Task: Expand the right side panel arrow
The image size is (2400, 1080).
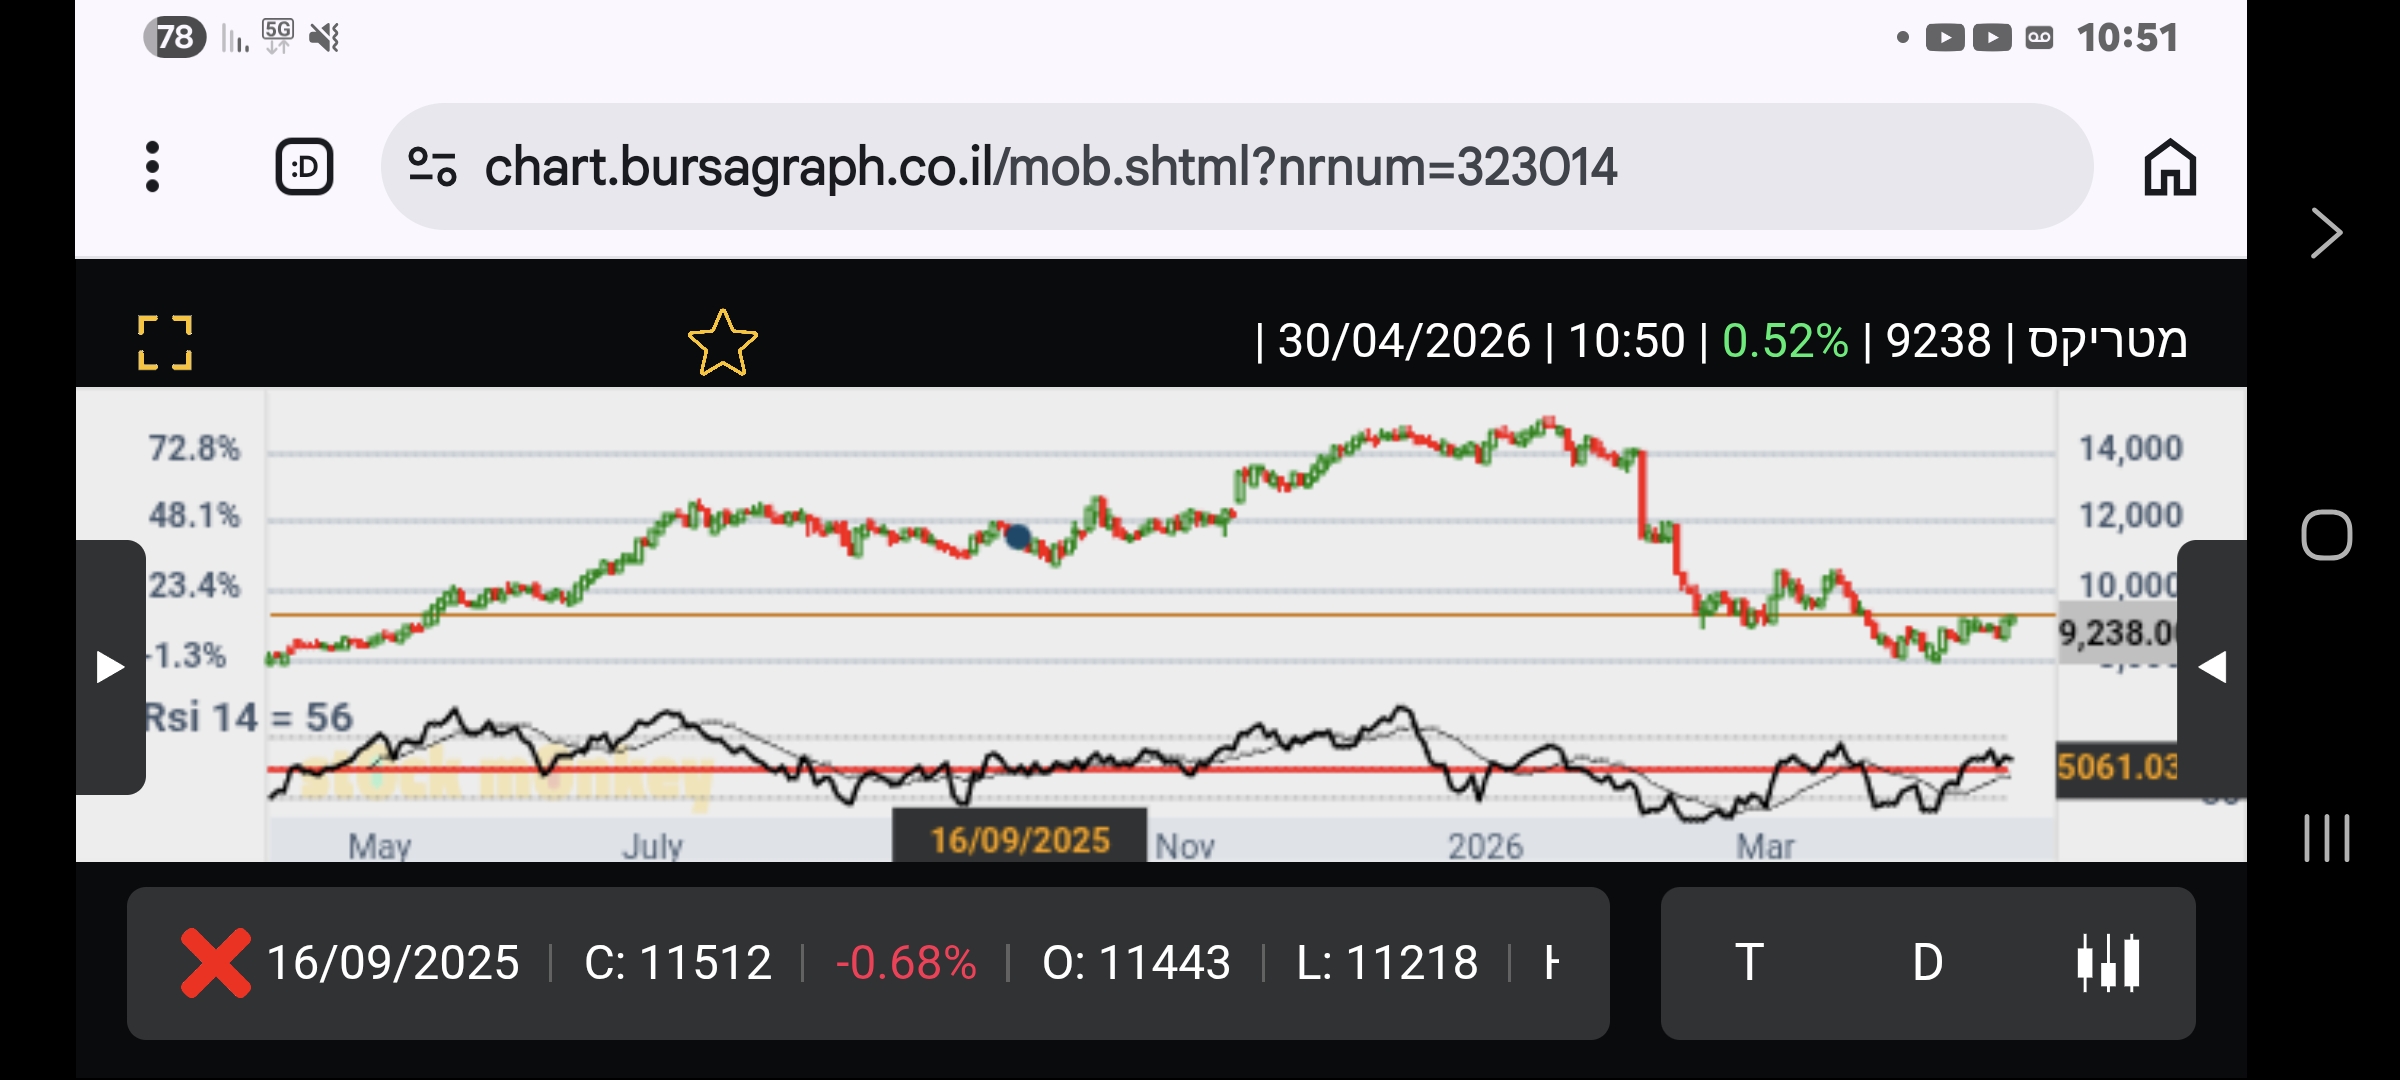Action: 2212,667
